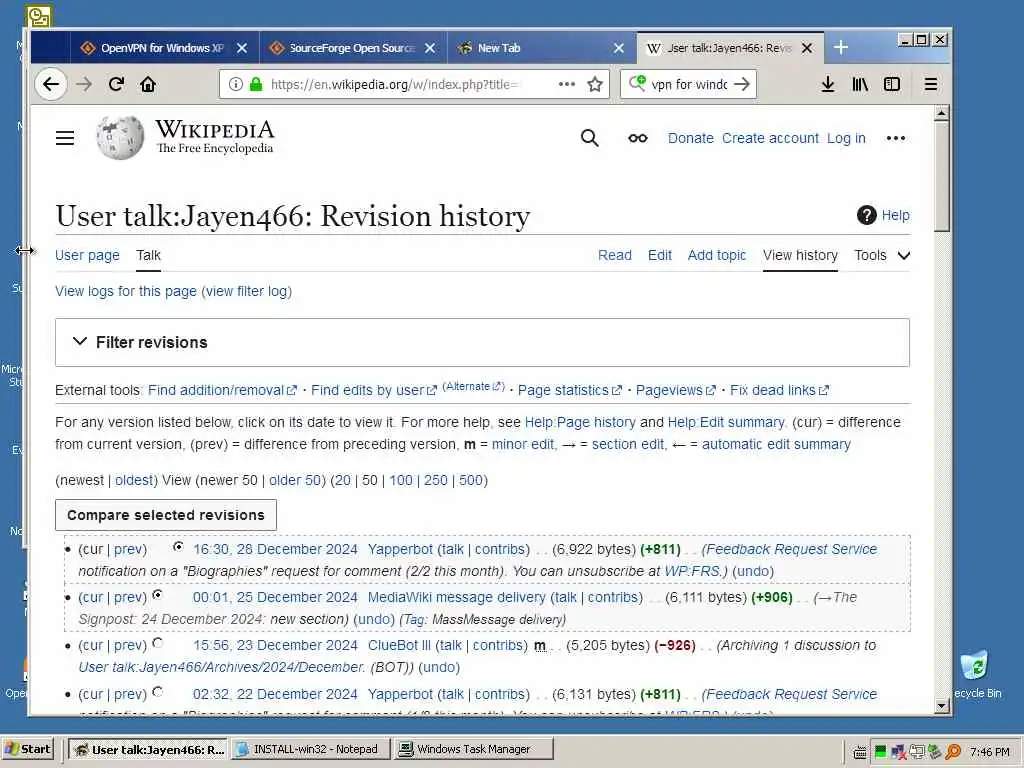Click the magnifier tray icon in taskbar
1024x768 pixels.
(x=953, y=752)
